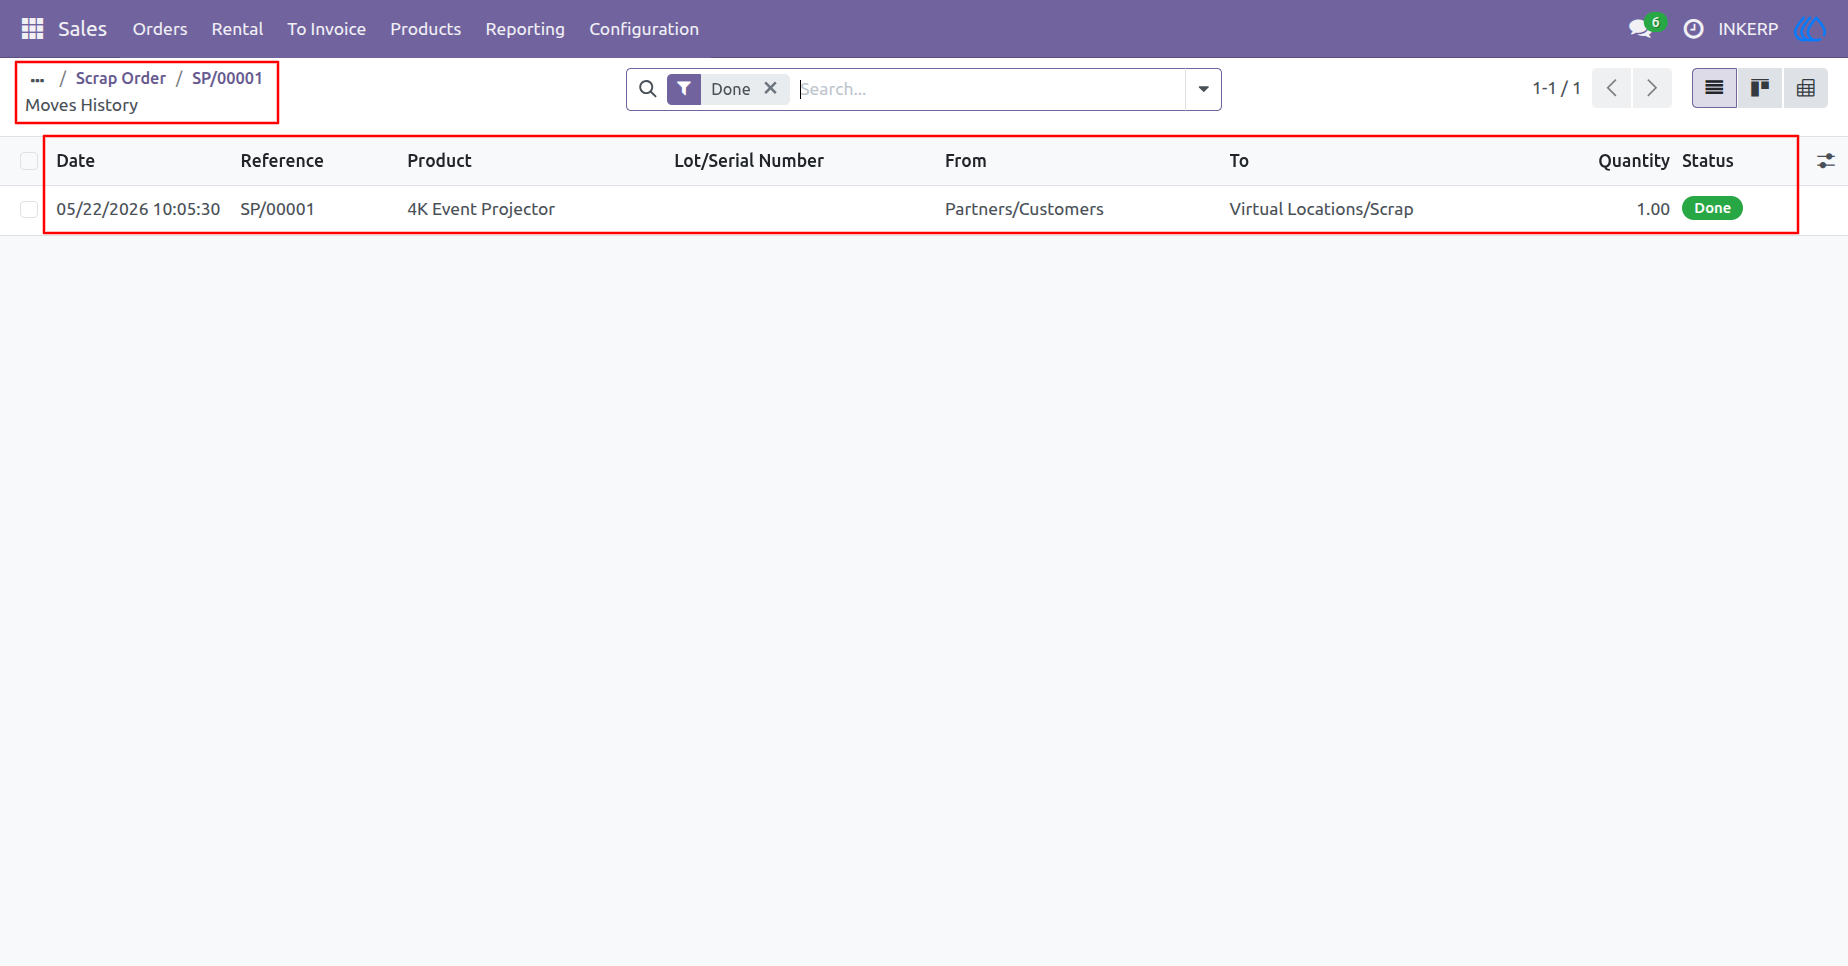The image size is (1848, 966).
Task: Switch to pivot table view
Action: [1805, 88]
